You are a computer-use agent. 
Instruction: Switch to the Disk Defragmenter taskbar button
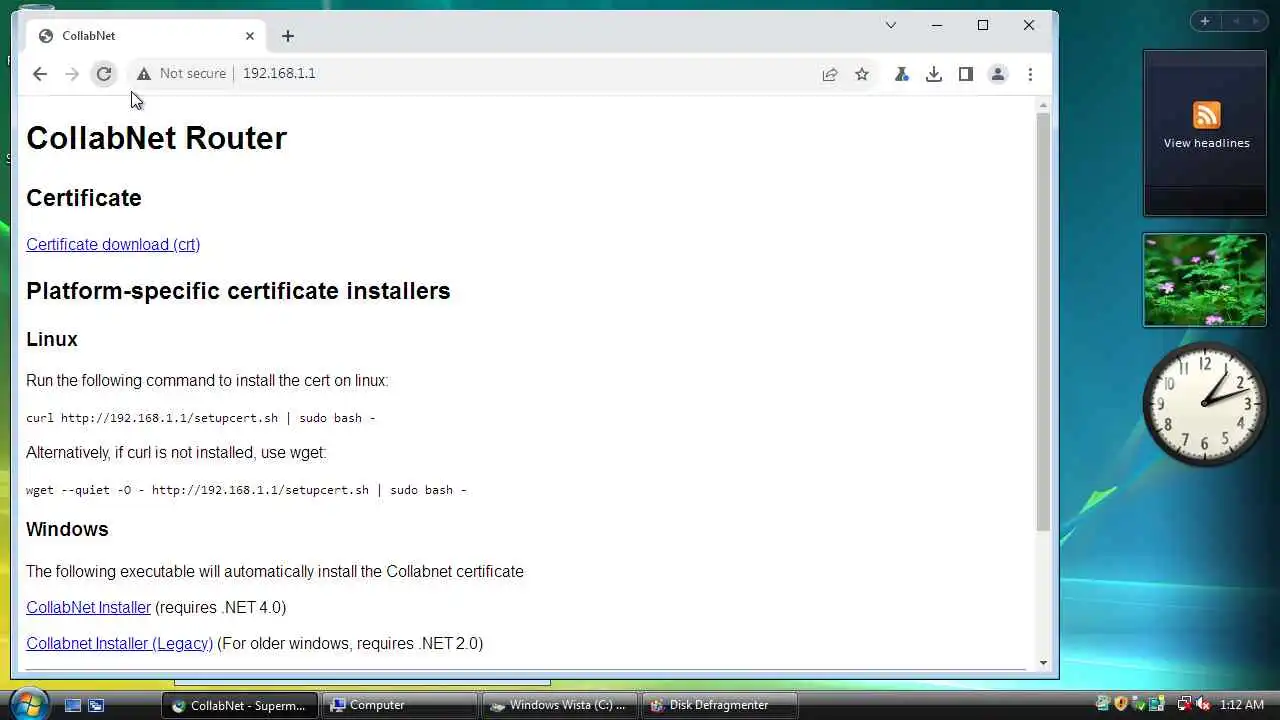[719, 705]
